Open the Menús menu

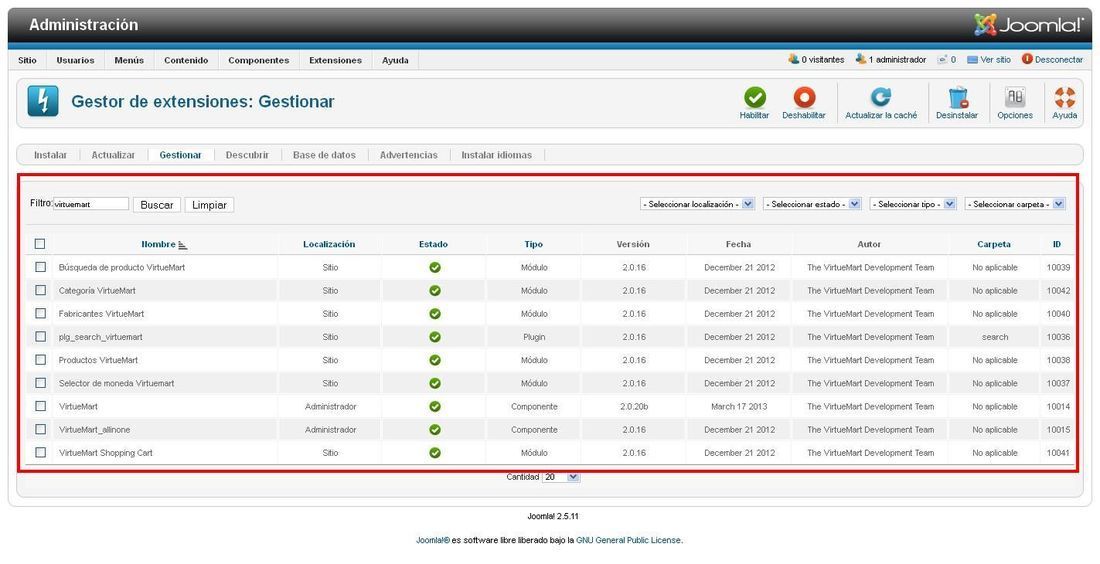point(129,60)
